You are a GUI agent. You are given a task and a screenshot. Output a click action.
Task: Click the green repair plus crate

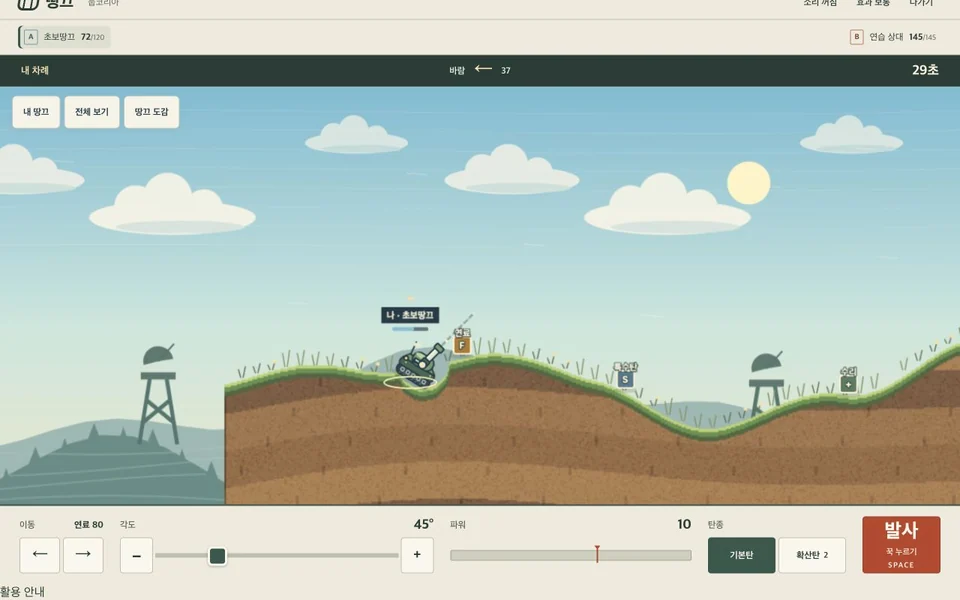click(848, 384)
